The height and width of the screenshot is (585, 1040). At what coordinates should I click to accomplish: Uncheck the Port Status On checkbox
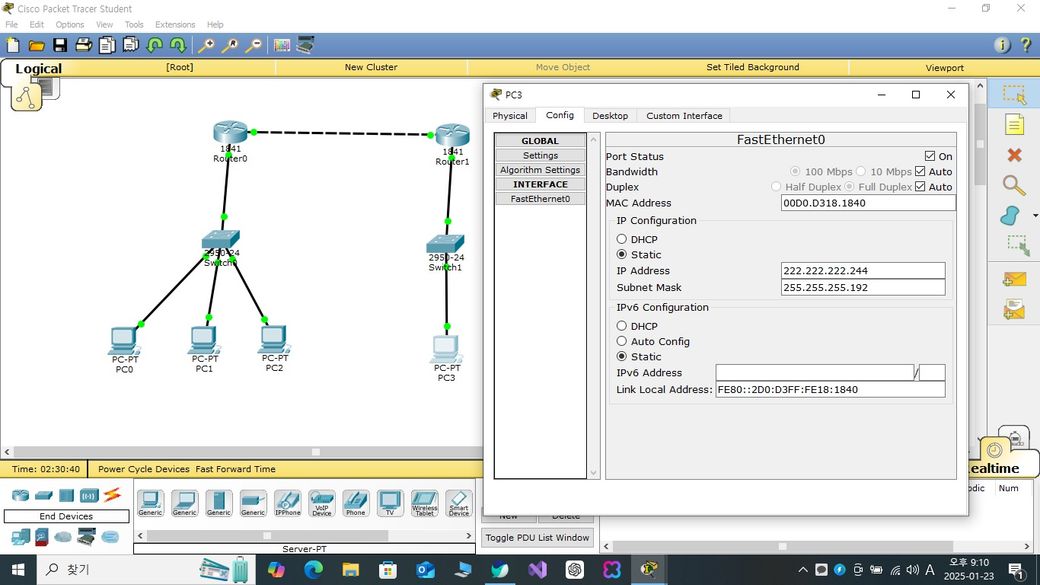click(x=930, y=156)
